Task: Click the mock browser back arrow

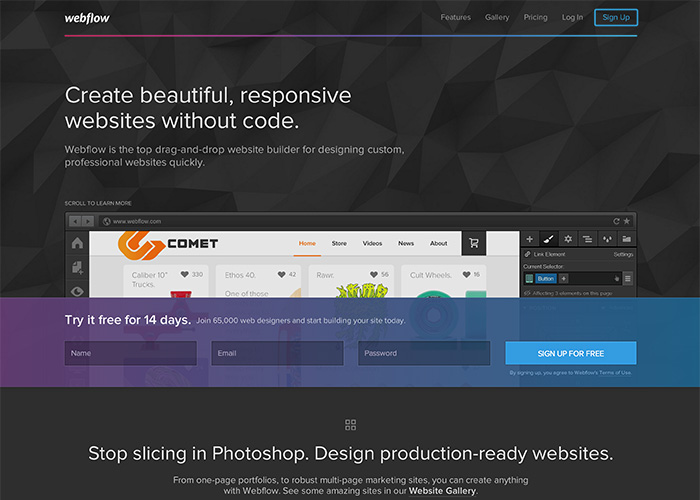Action: coord(75,221)
